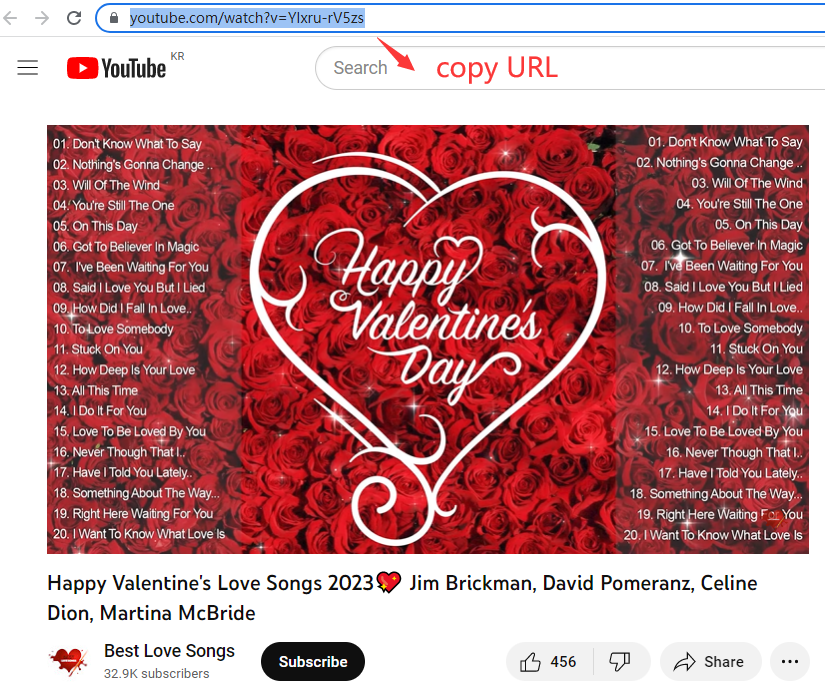The height and width of the screenshot is (690, 825).
Task: Reload the current YouTube page
Action: point(74,18)
